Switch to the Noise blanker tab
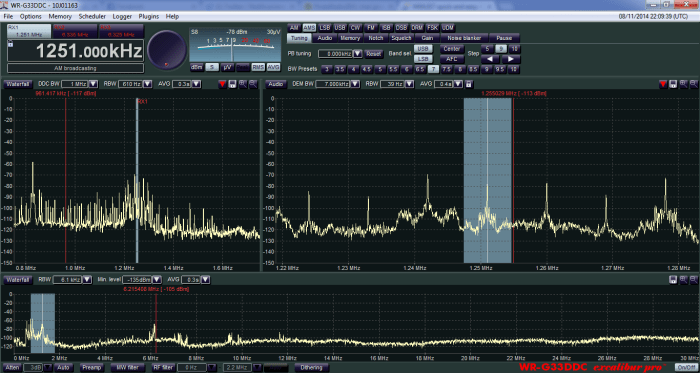The width and height of the screenshot is (700, 373). 464,38
